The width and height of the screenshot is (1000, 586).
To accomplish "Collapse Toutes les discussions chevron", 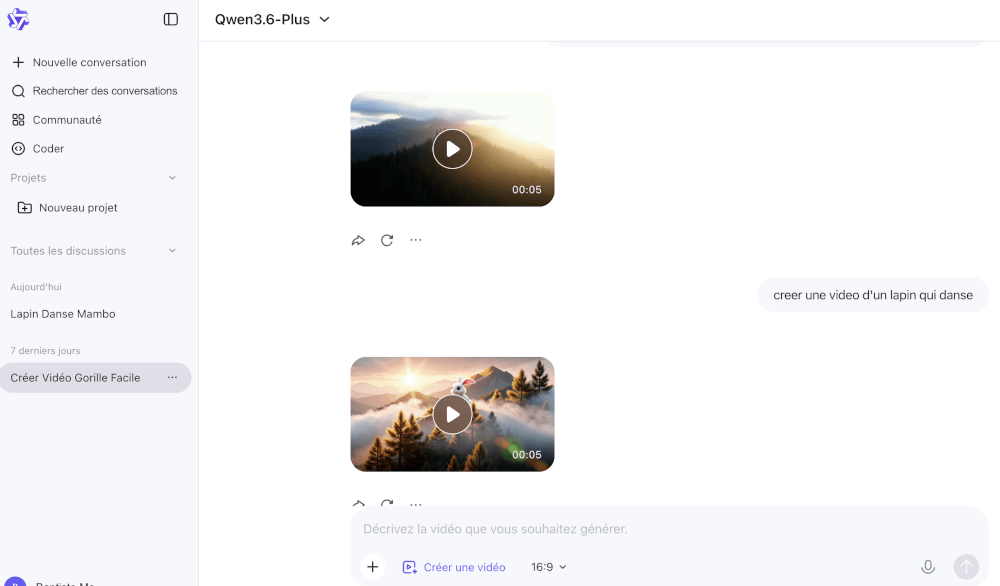I will pyautogui.click(x=172, y=251).
